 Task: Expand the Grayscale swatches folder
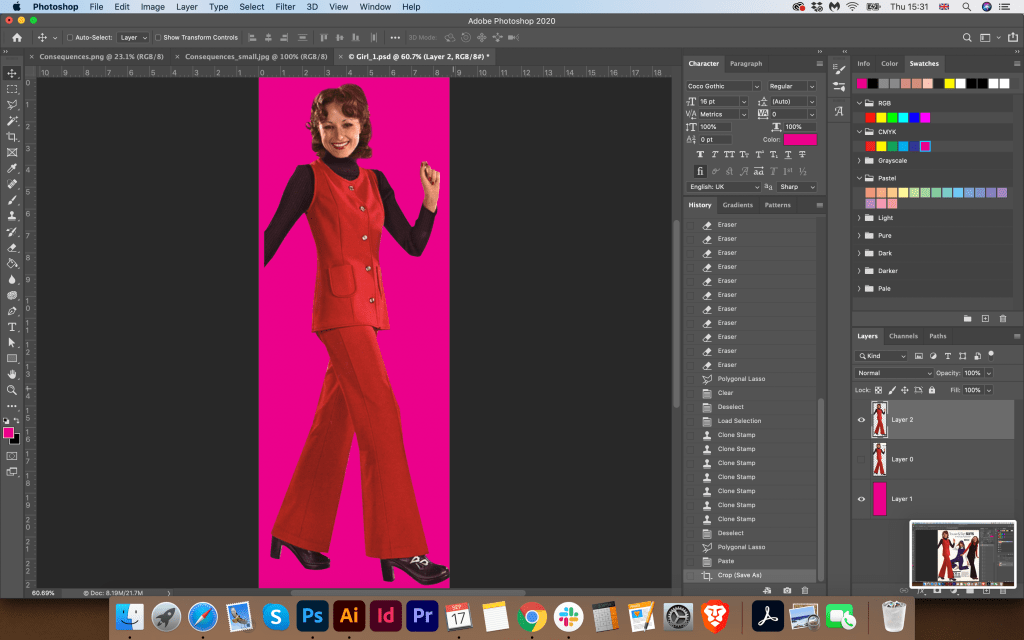pos(859,160)
